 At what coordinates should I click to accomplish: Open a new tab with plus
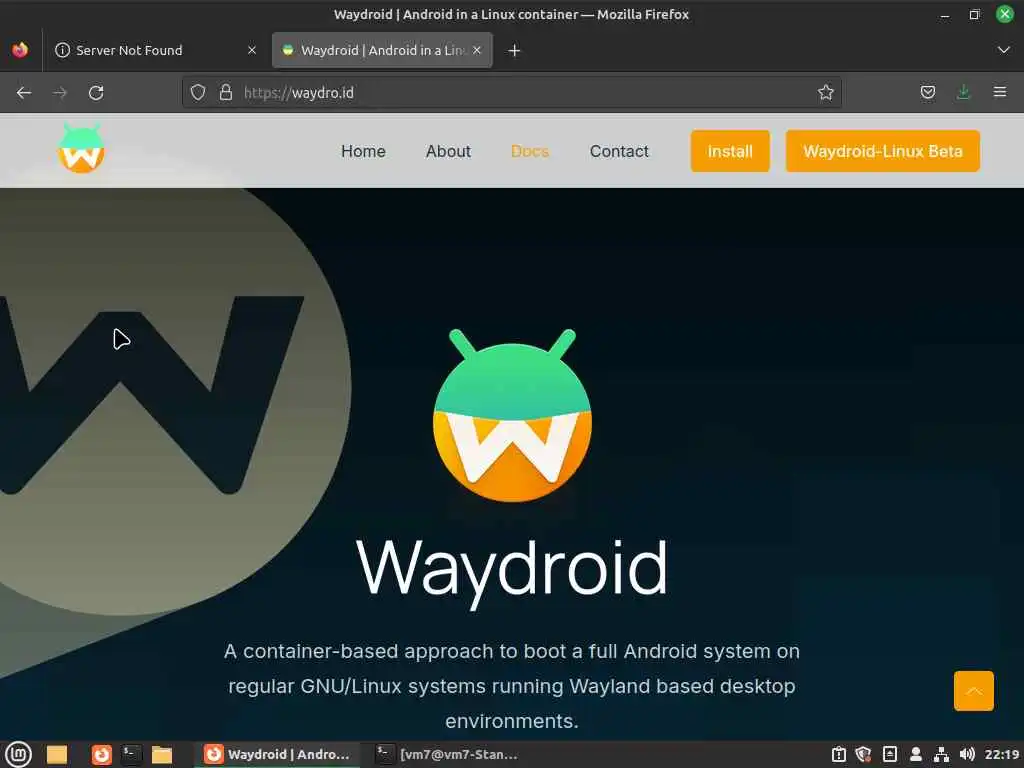[x=514, y=50]
